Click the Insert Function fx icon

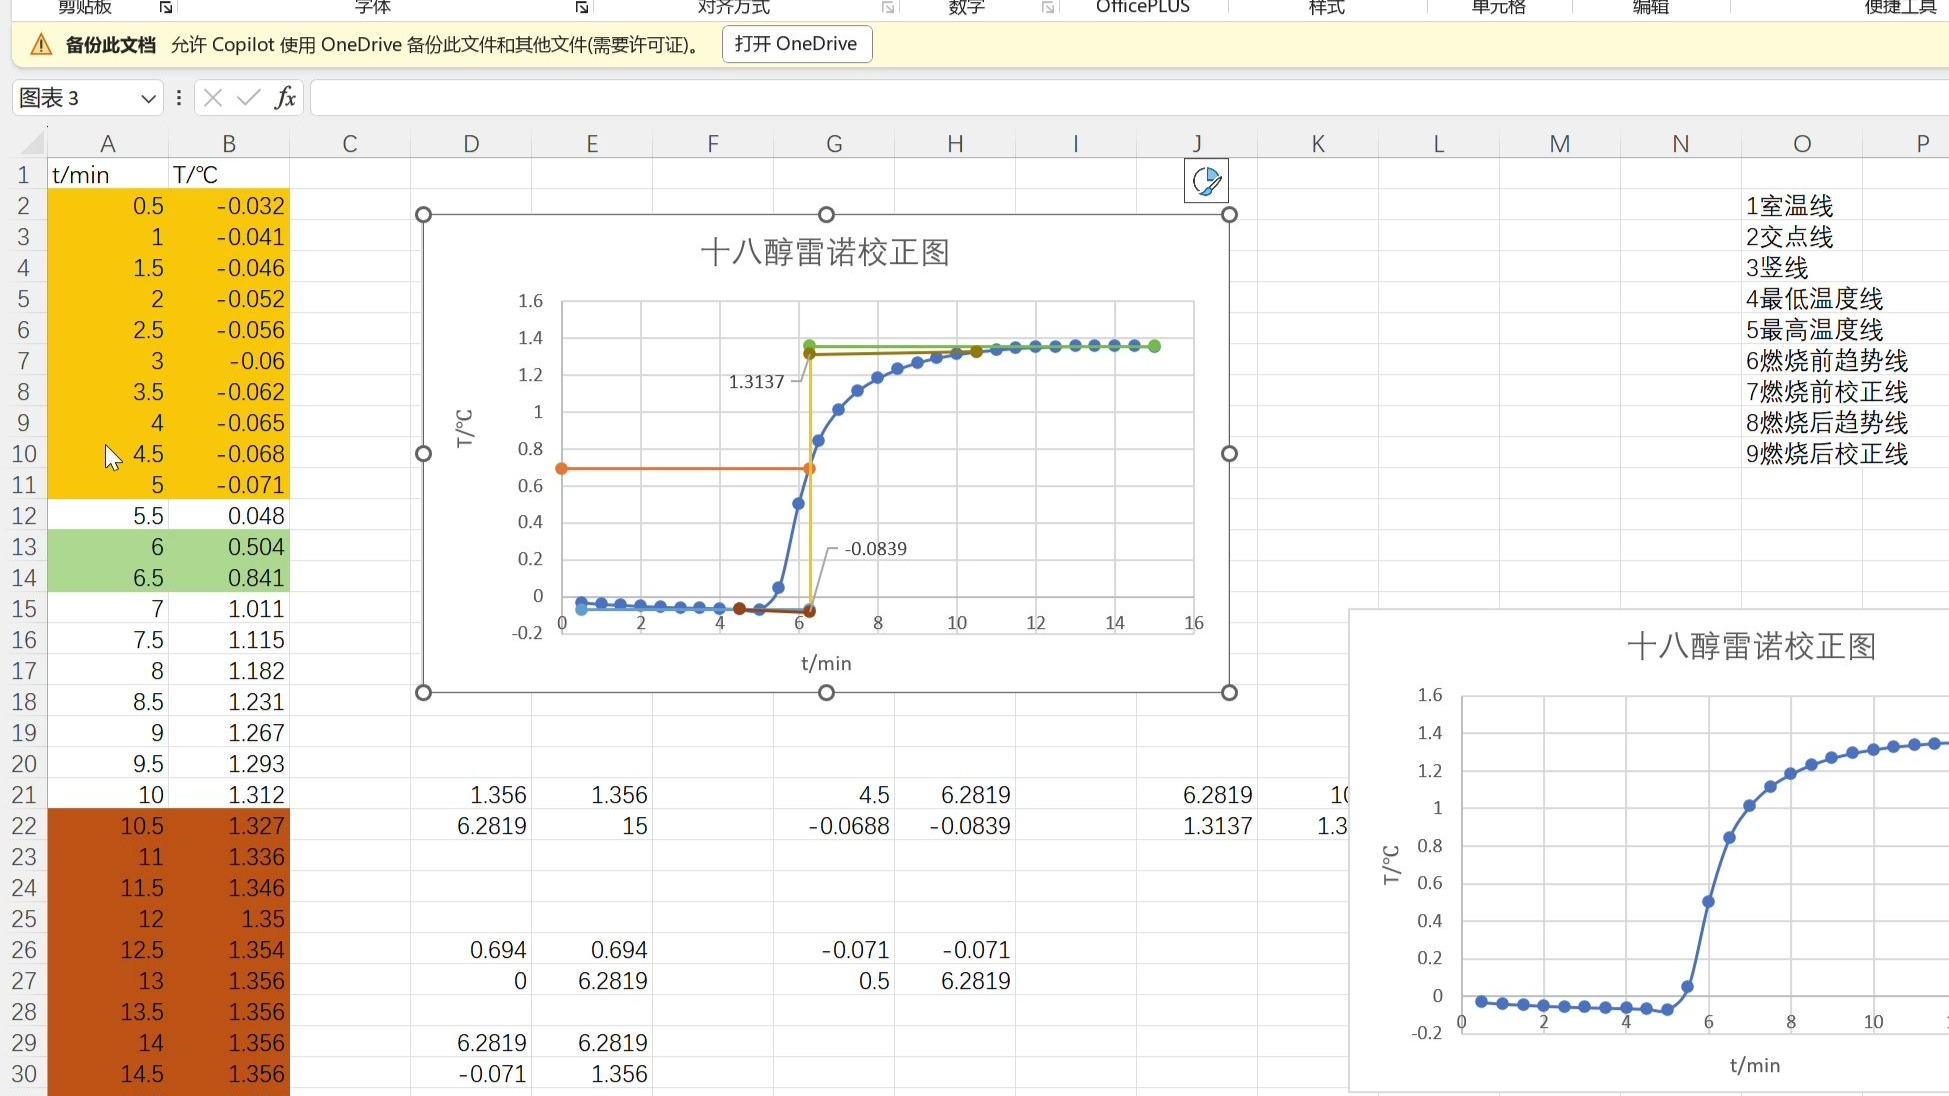pyautogui.click(x=285, y=97)
